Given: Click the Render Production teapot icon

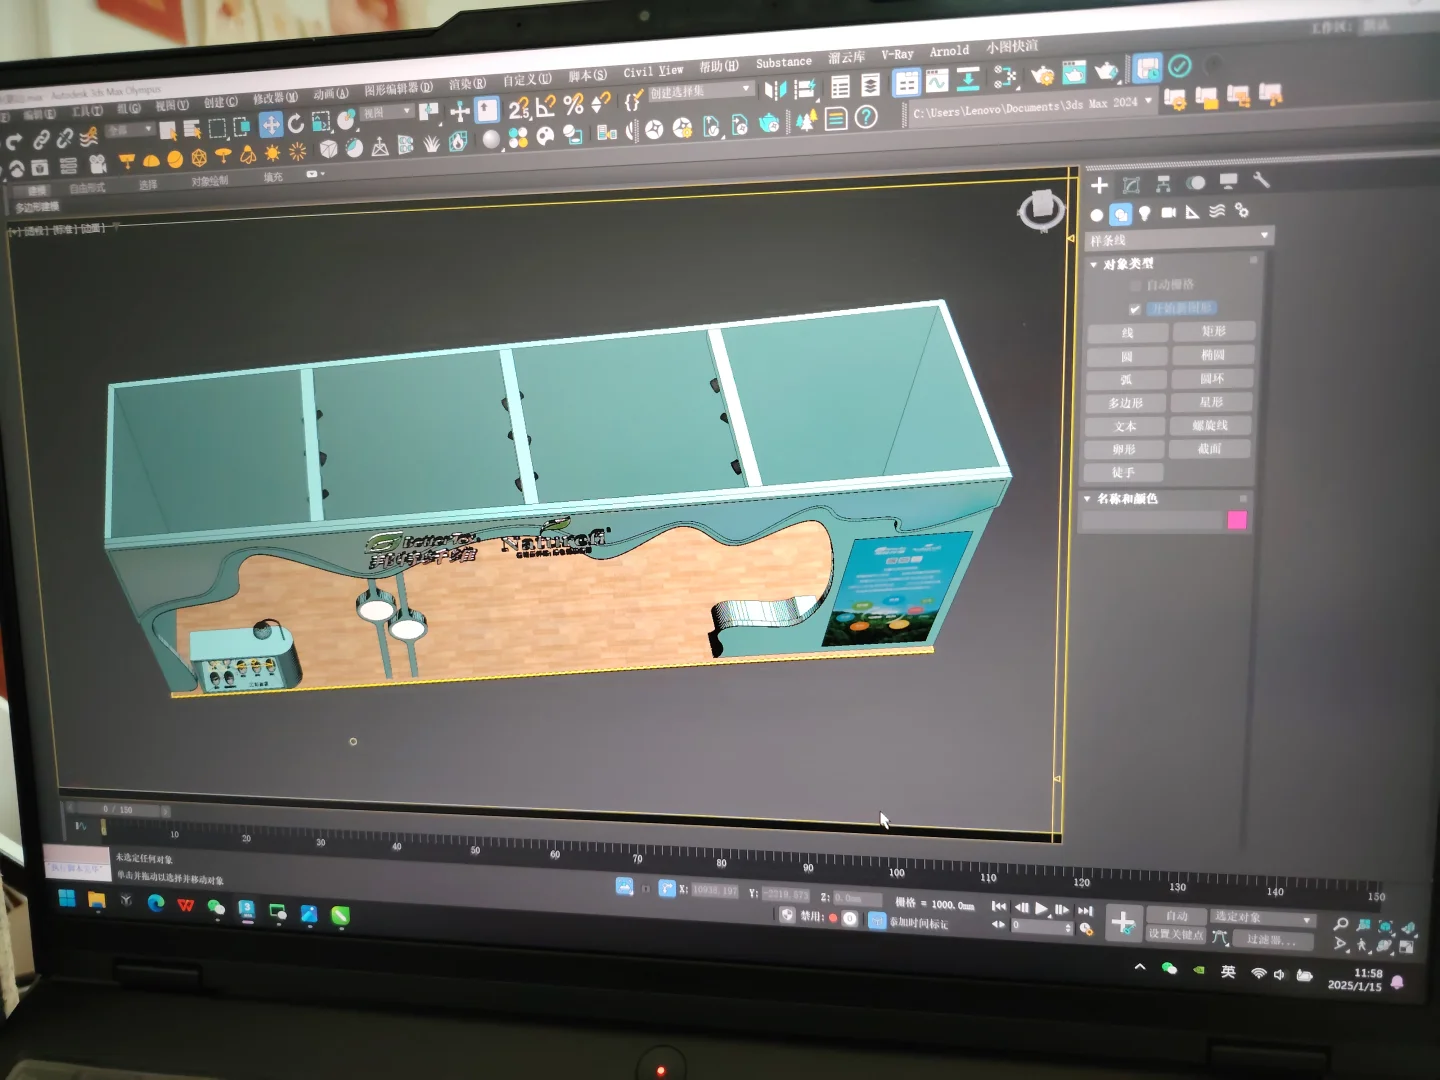Looking at the screenshot, I should (1106, 70).
